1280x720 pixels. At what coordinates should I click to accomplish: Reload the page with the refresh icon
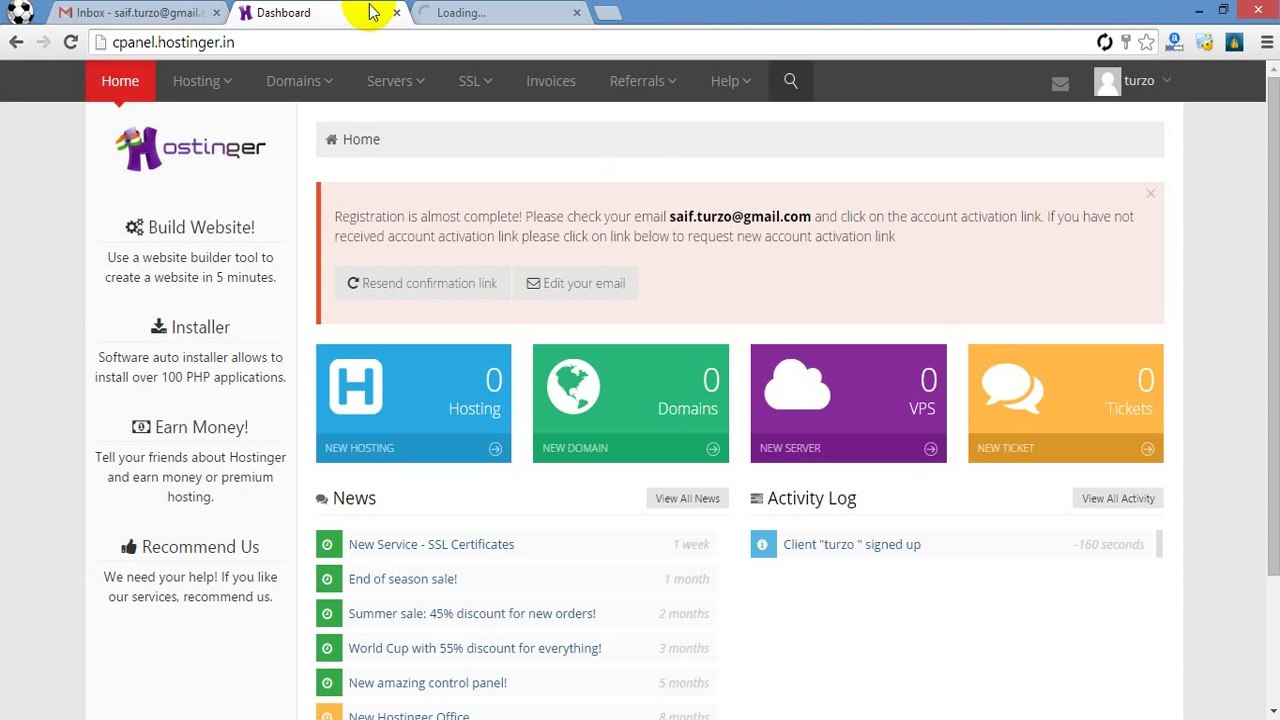pyautogui.click(x=70, y=42)
